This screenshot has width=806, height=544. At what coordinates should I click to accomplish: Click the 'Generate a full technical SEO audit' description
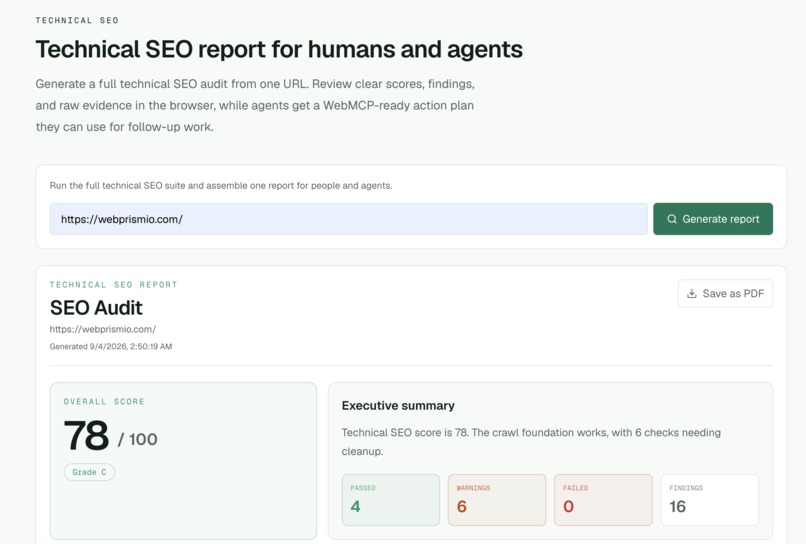pyautogui.click(x=255, y=105)
